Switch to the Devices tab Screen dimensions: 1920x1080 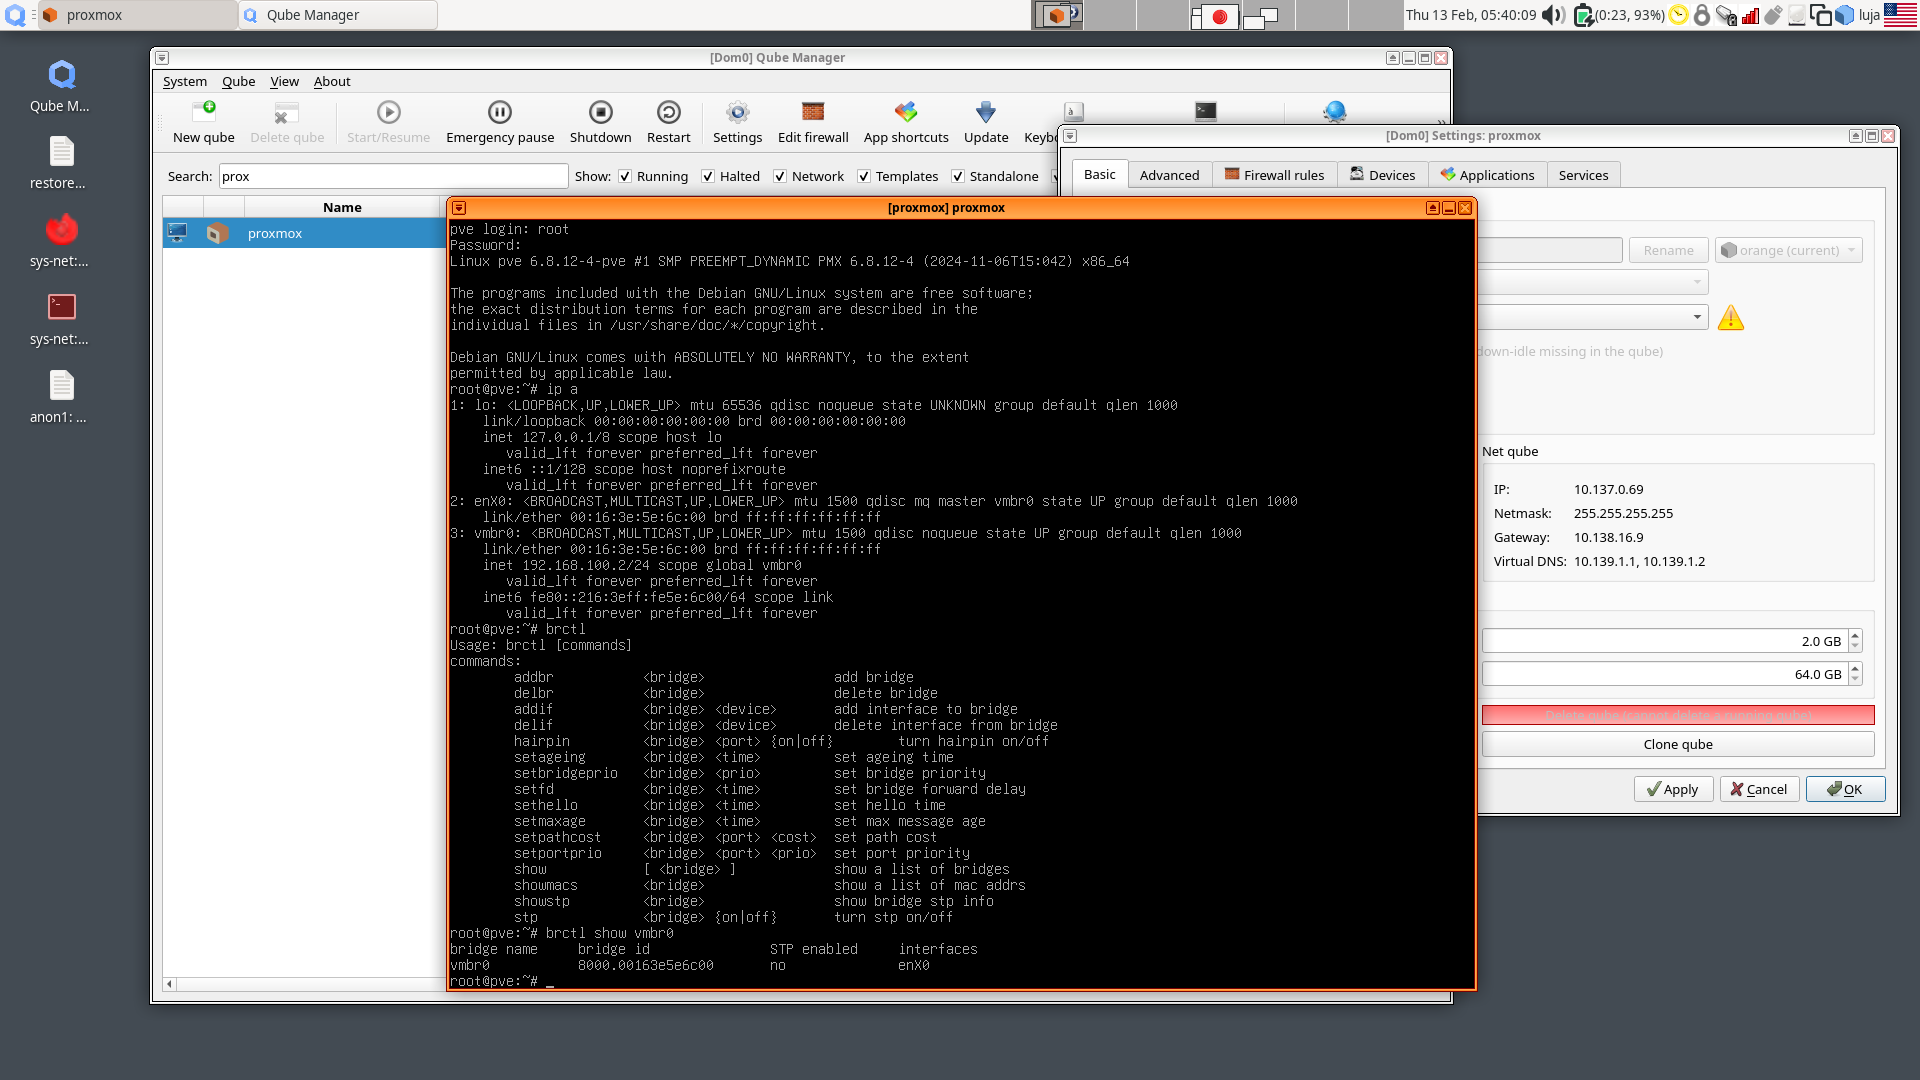(1383, 175)
